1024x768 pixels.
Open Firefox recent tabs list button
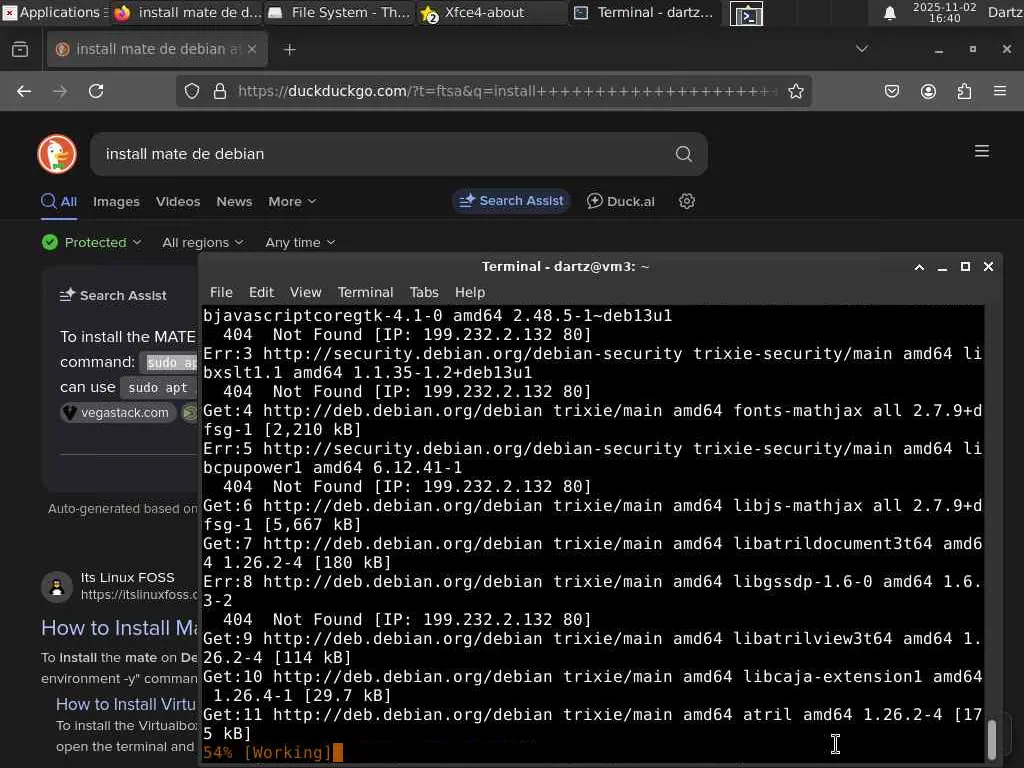[x=20, y=49]
